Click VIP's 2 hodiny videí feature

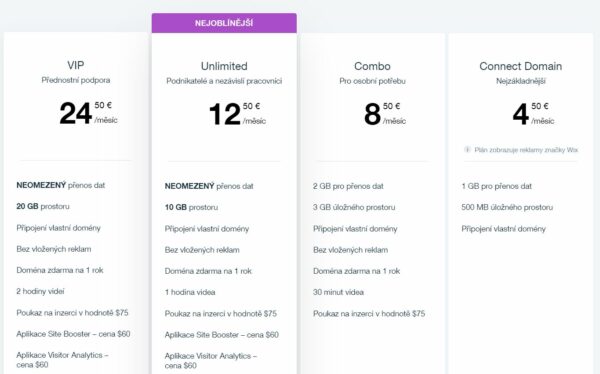point(40,291)
